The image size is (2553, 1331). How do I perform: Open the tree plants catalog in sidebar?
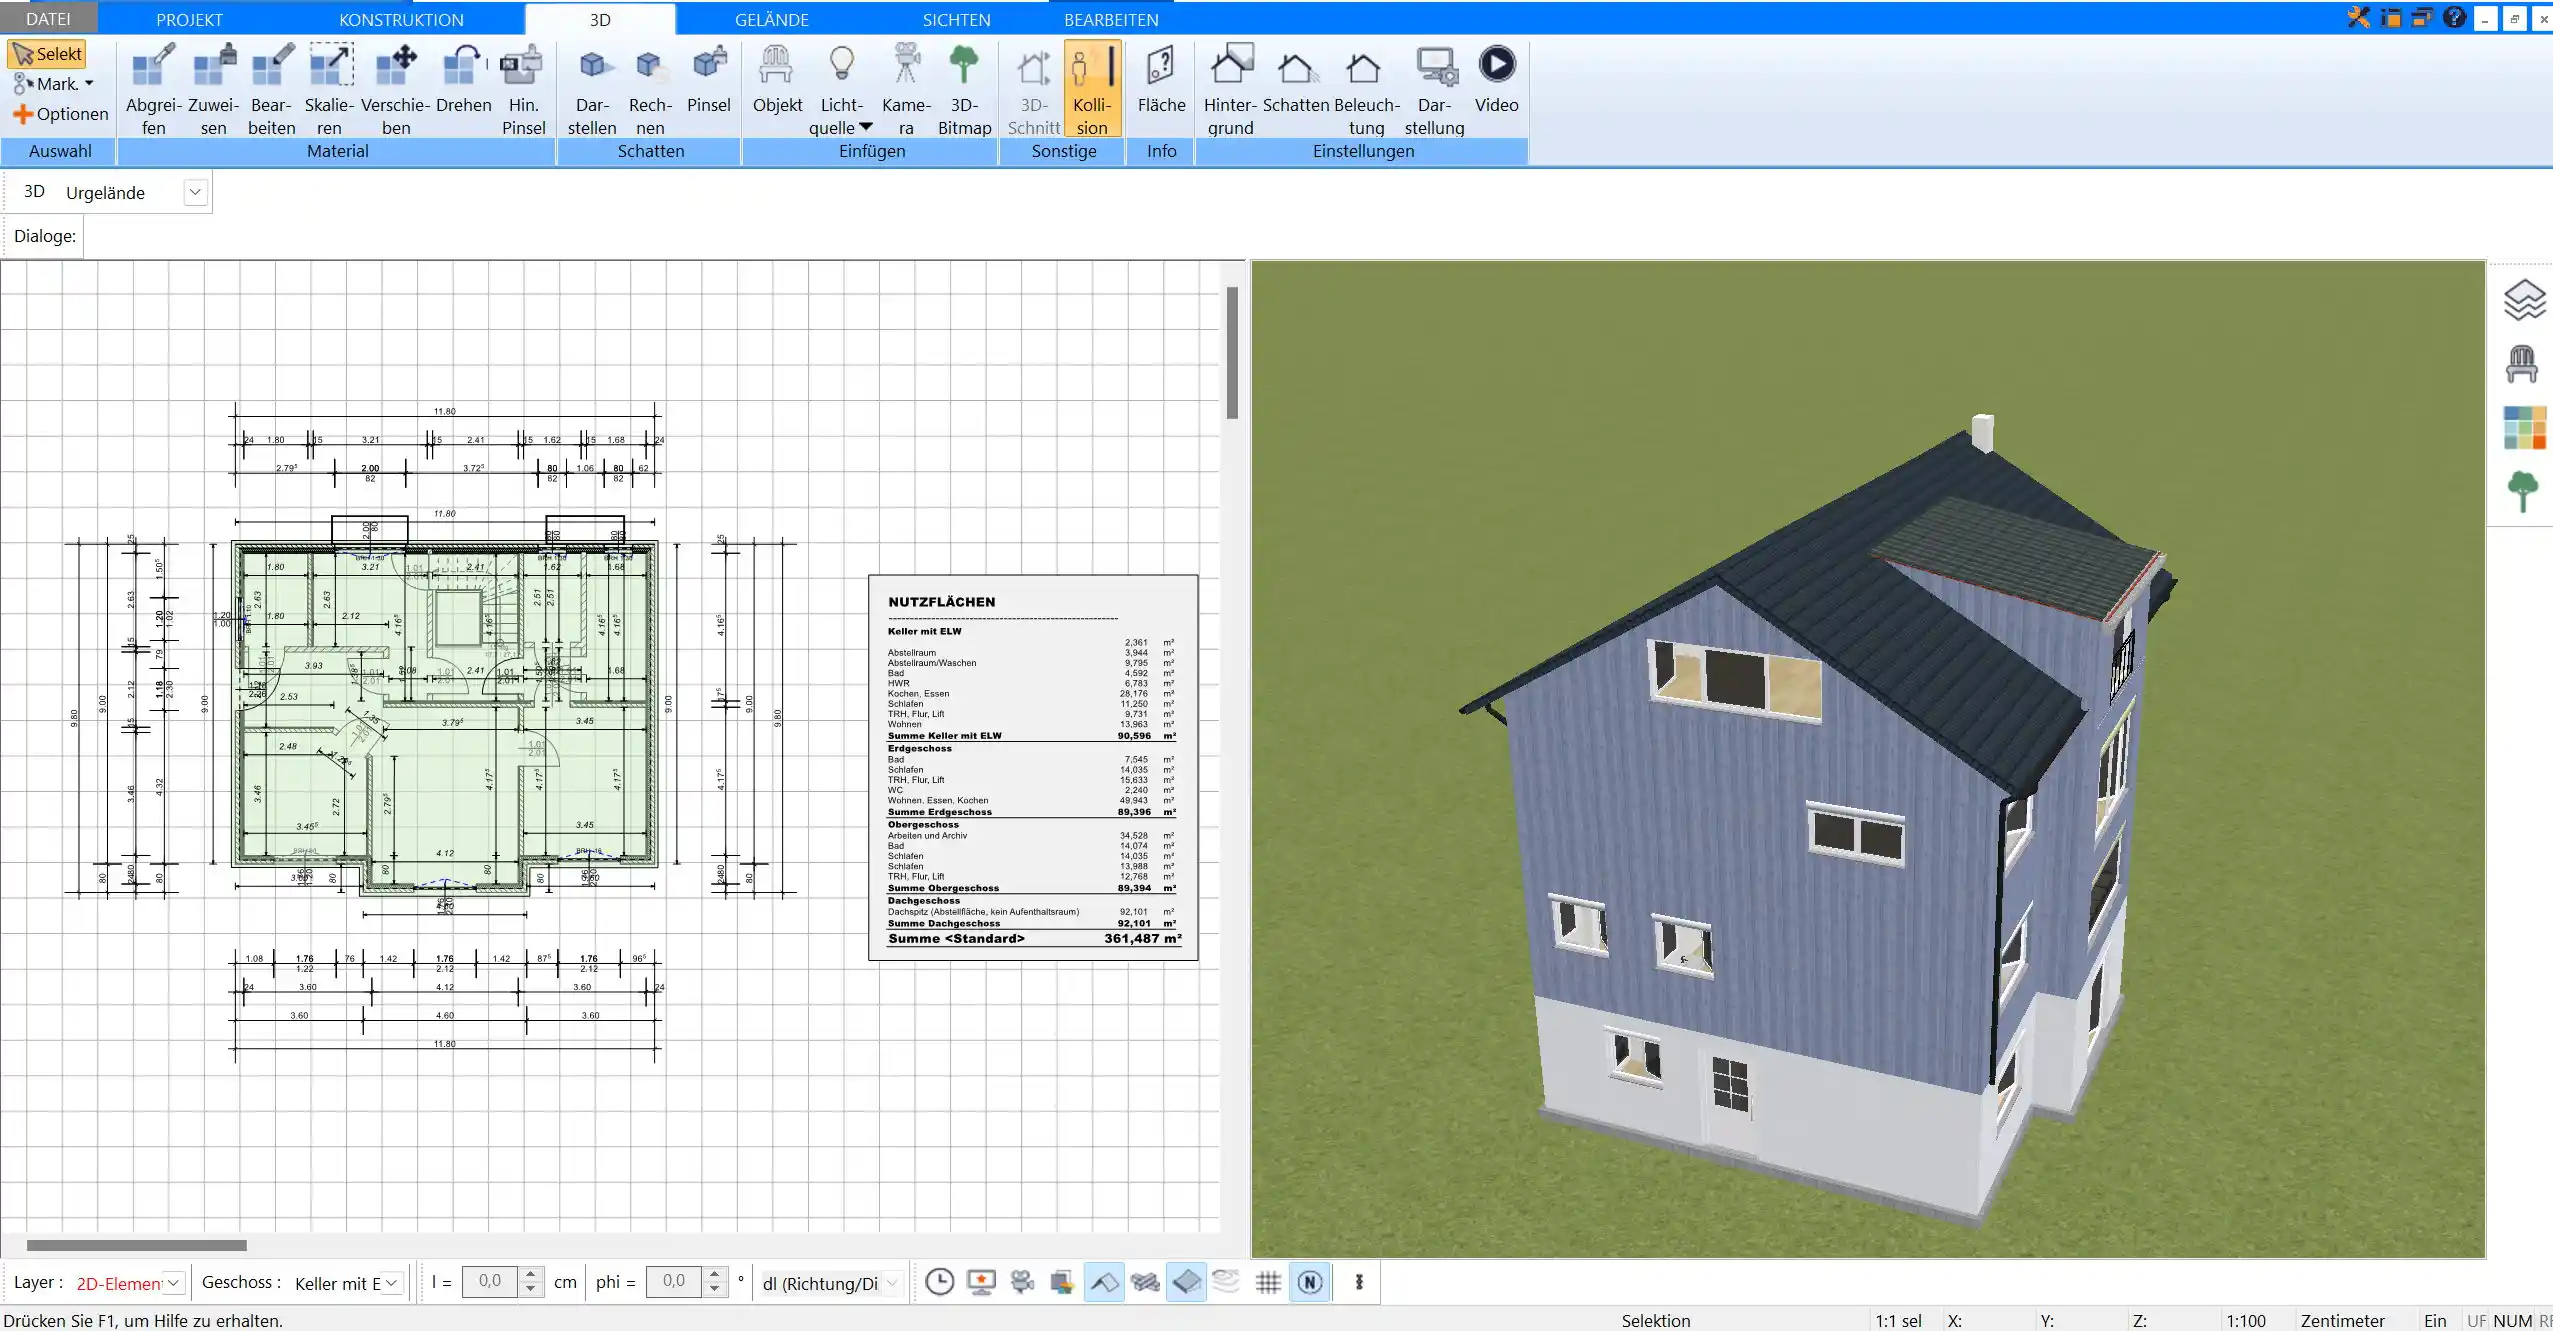tap(2522, 491)
